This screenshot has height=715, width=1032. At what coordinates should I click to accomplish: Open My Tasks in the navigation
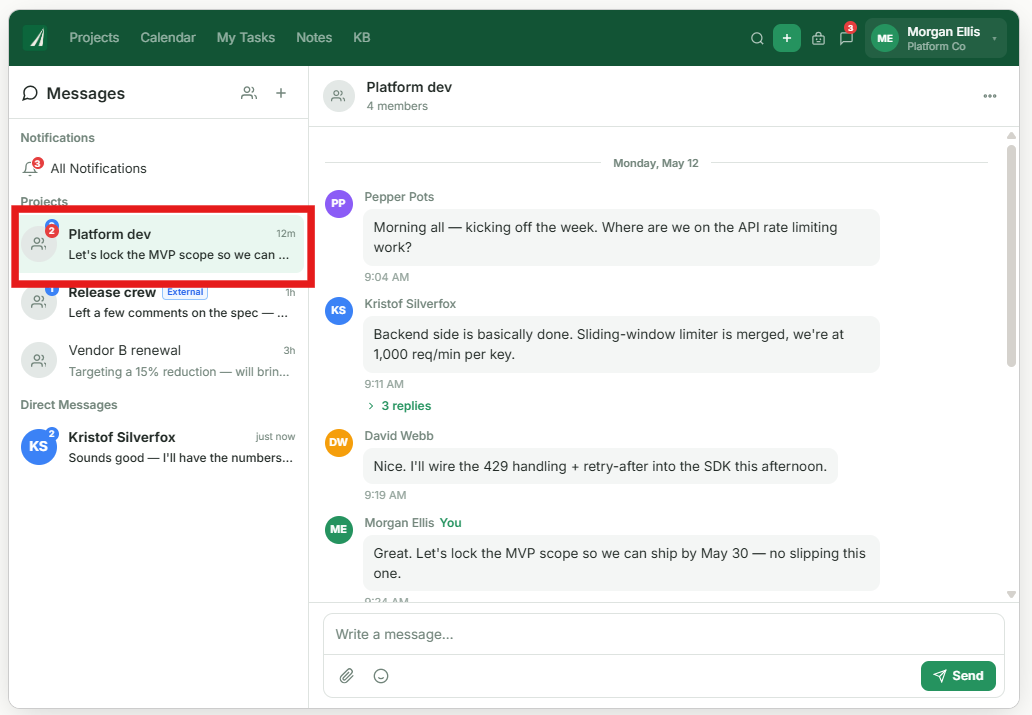click(x=246, y=38)
